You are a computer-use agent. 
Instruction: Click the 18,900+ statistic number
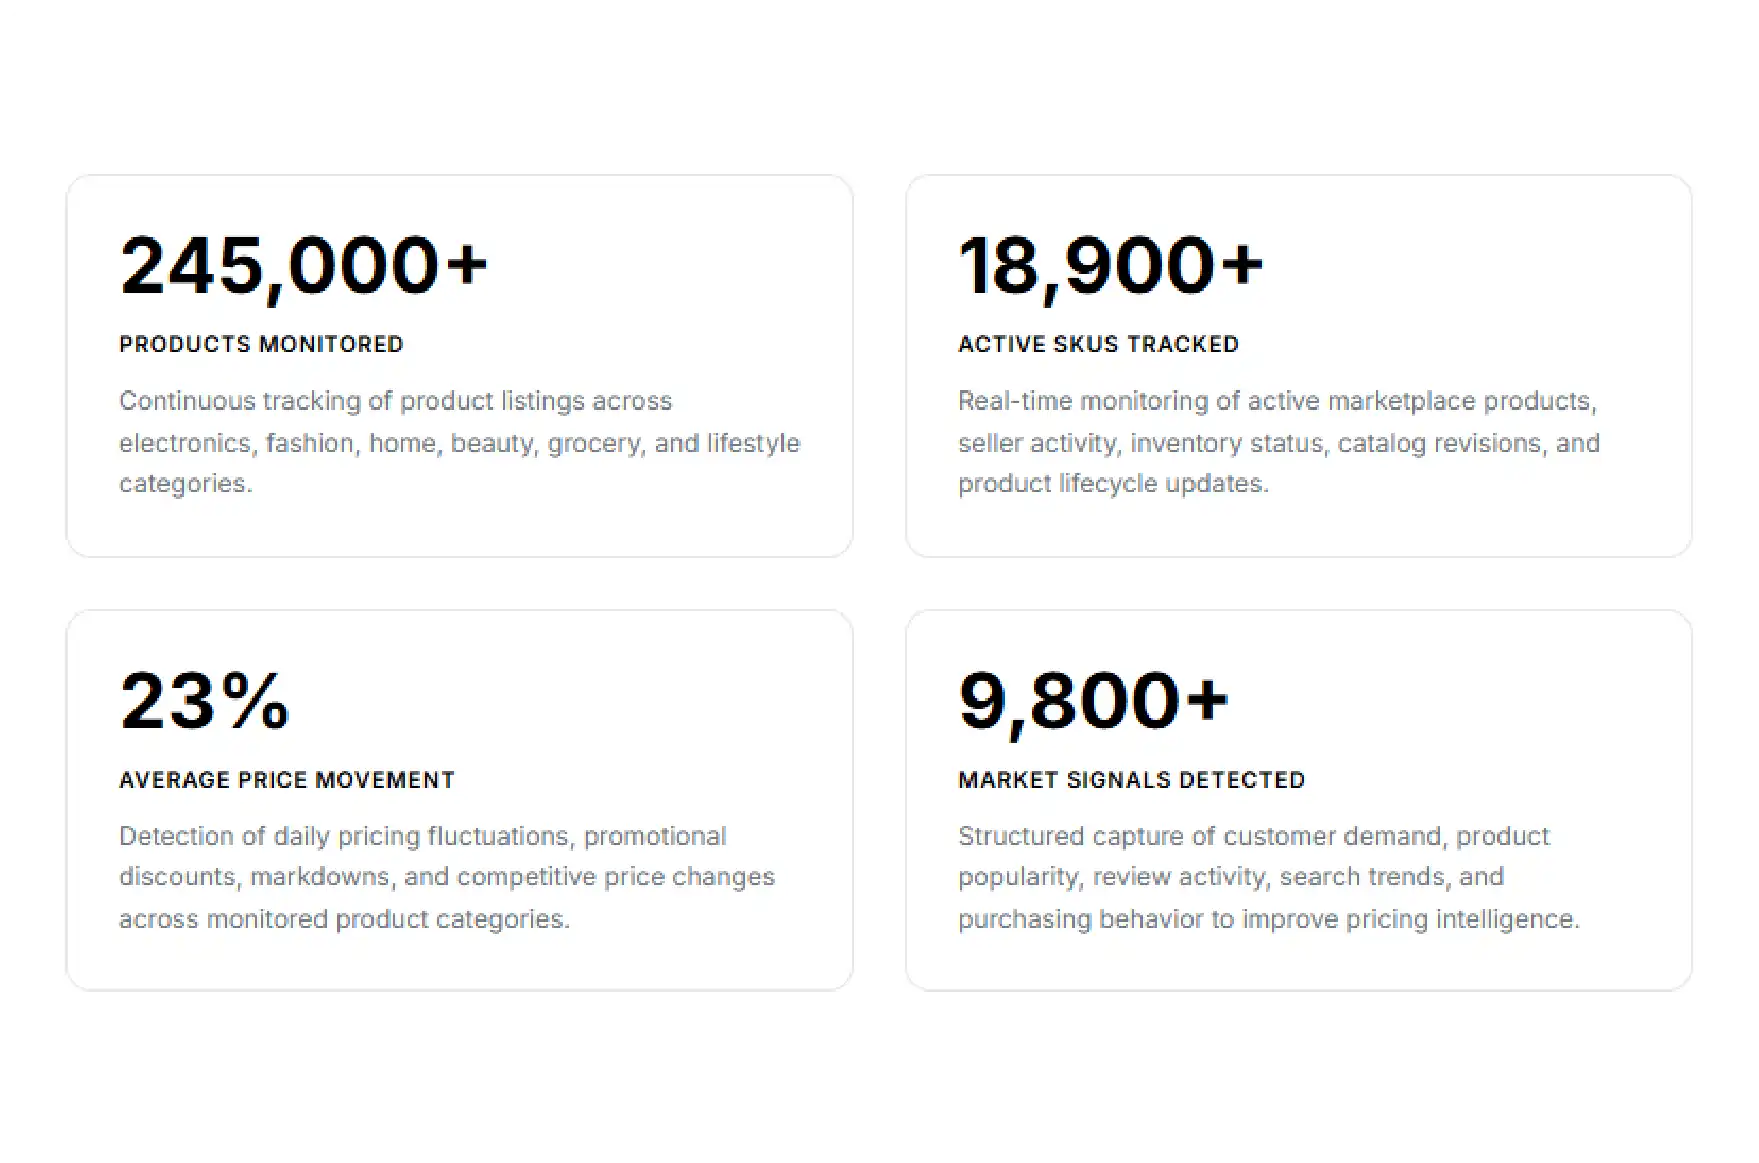[1111, 266]
